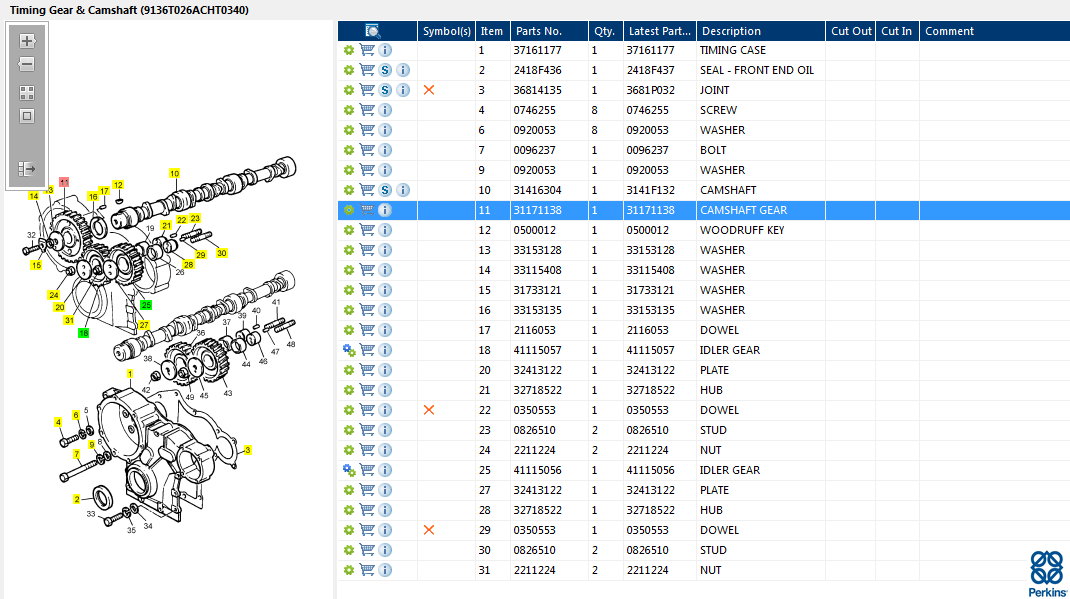Select part number 31733121 cell
The height and width of the screenshot is (599, 1070).
tap(537, 290)
